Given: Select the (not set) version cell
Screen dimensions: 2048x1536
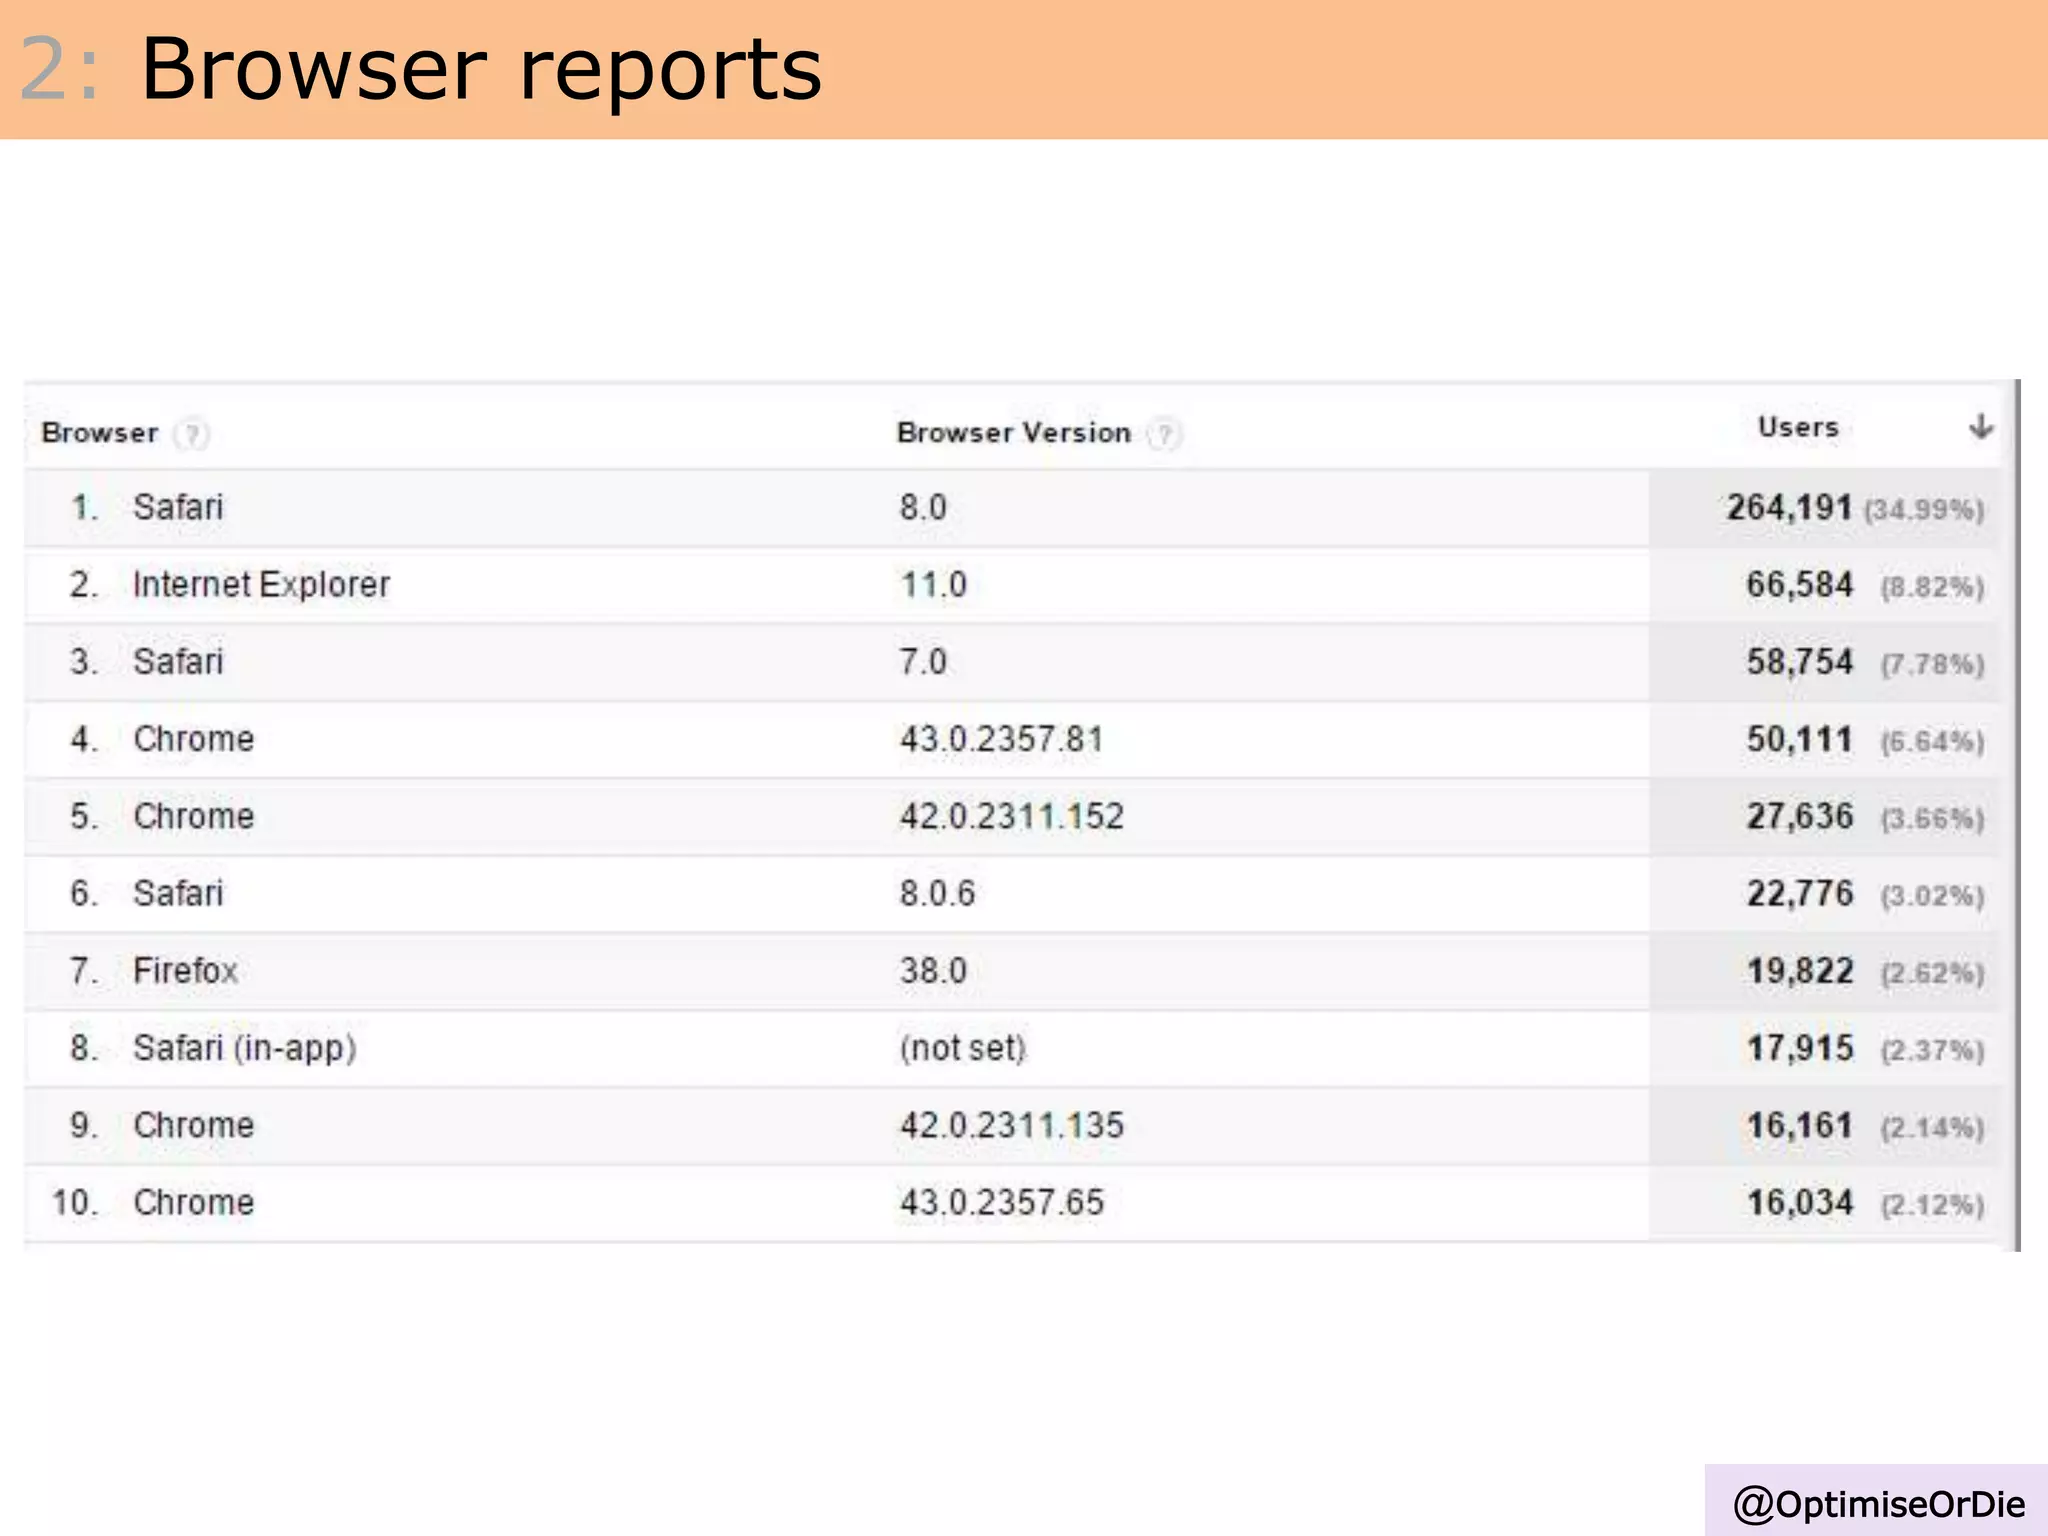Looking at the screenshot, I should point(963,1048).
